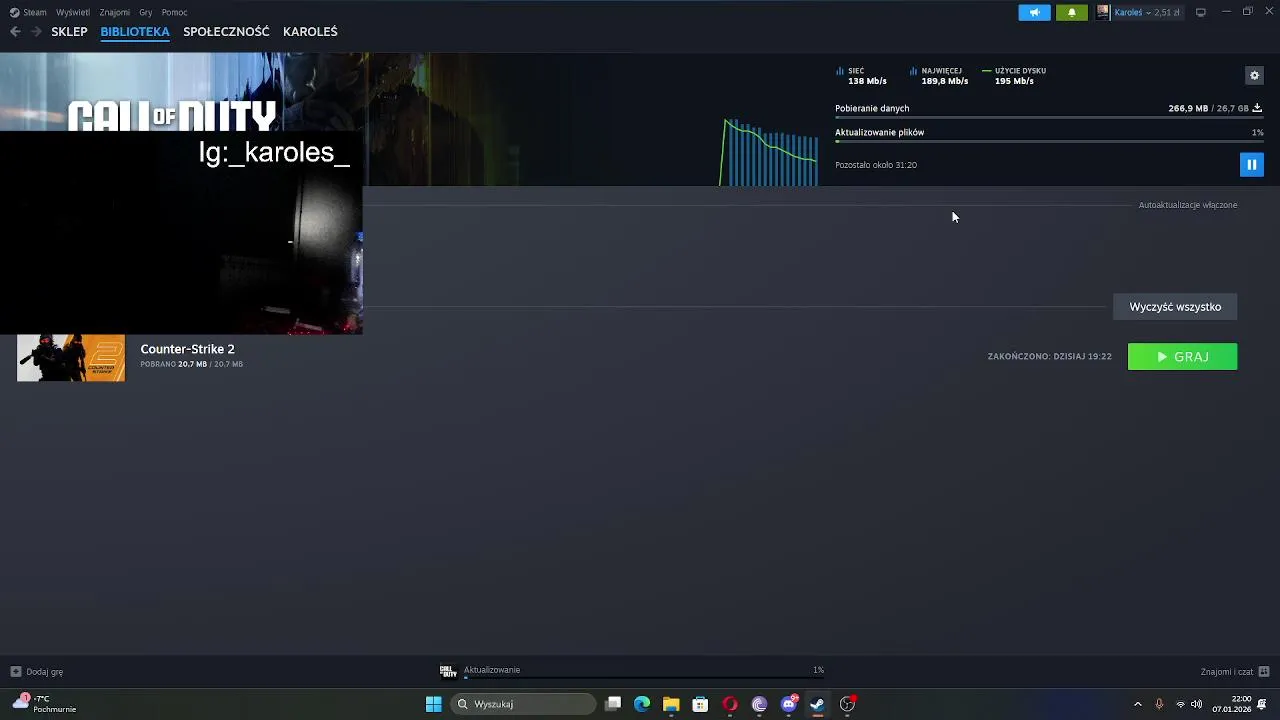Click Wyczyść wszystko button
The image size is (1280, 720).
(1175, 307)
